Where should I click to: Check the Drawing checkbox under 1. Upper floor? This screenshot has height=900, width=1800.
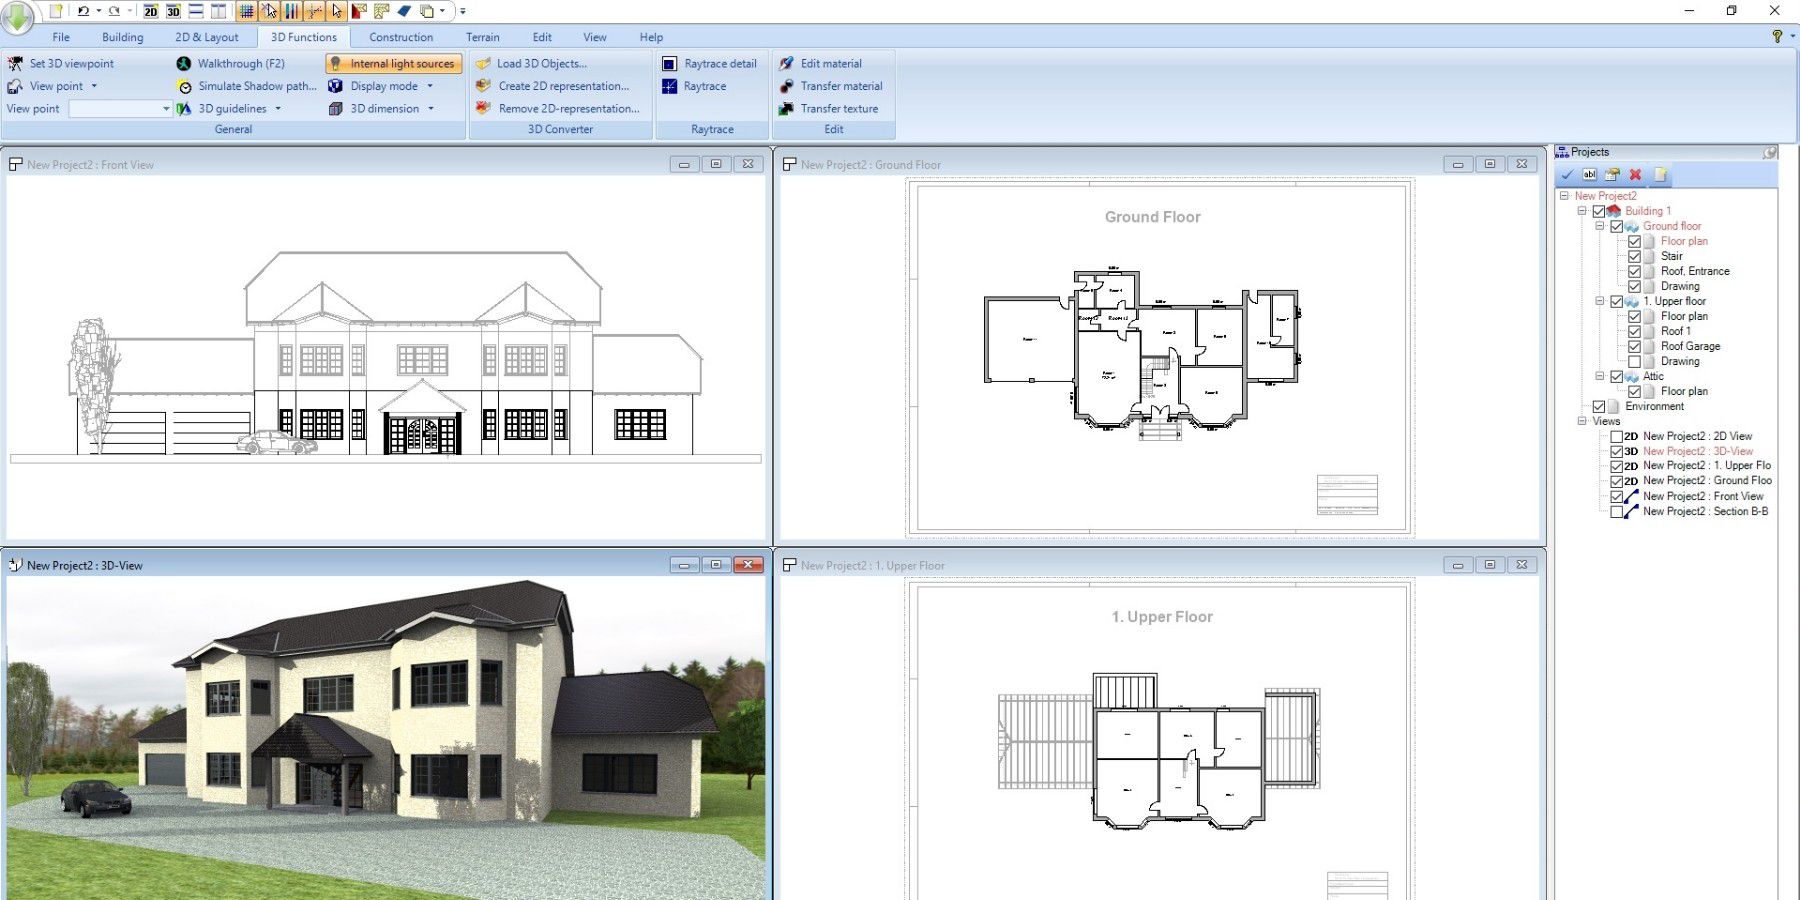[1635, 362]
